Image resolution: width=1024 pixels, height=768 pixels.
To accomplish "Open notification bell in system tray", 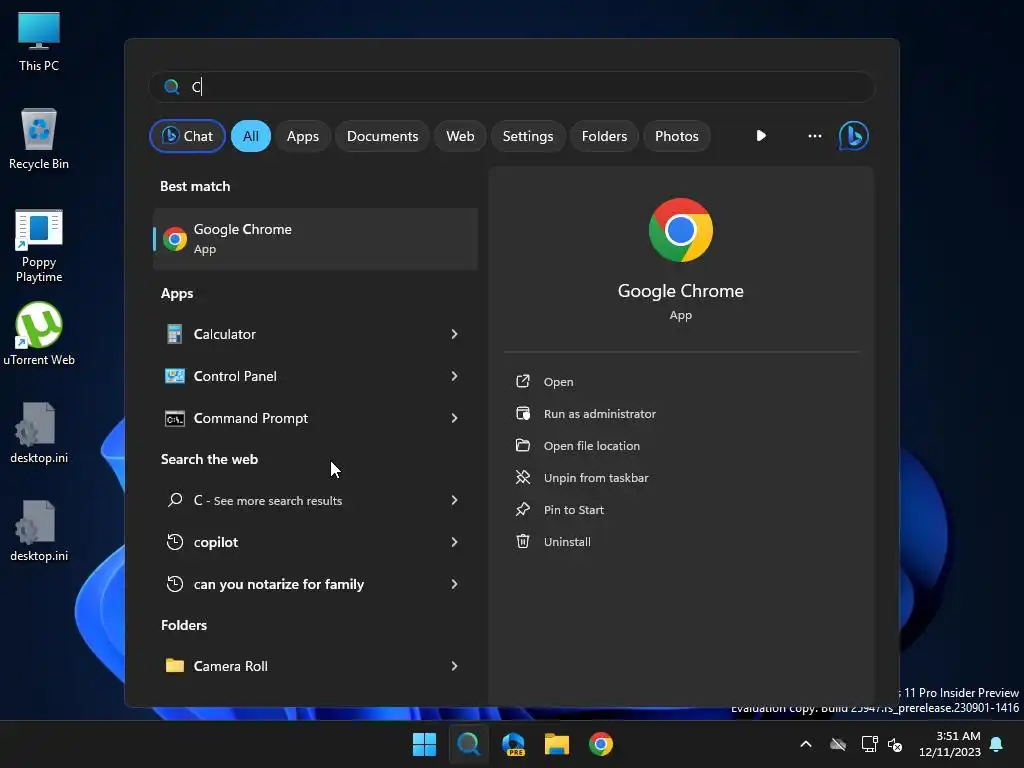I will (997, 744).
